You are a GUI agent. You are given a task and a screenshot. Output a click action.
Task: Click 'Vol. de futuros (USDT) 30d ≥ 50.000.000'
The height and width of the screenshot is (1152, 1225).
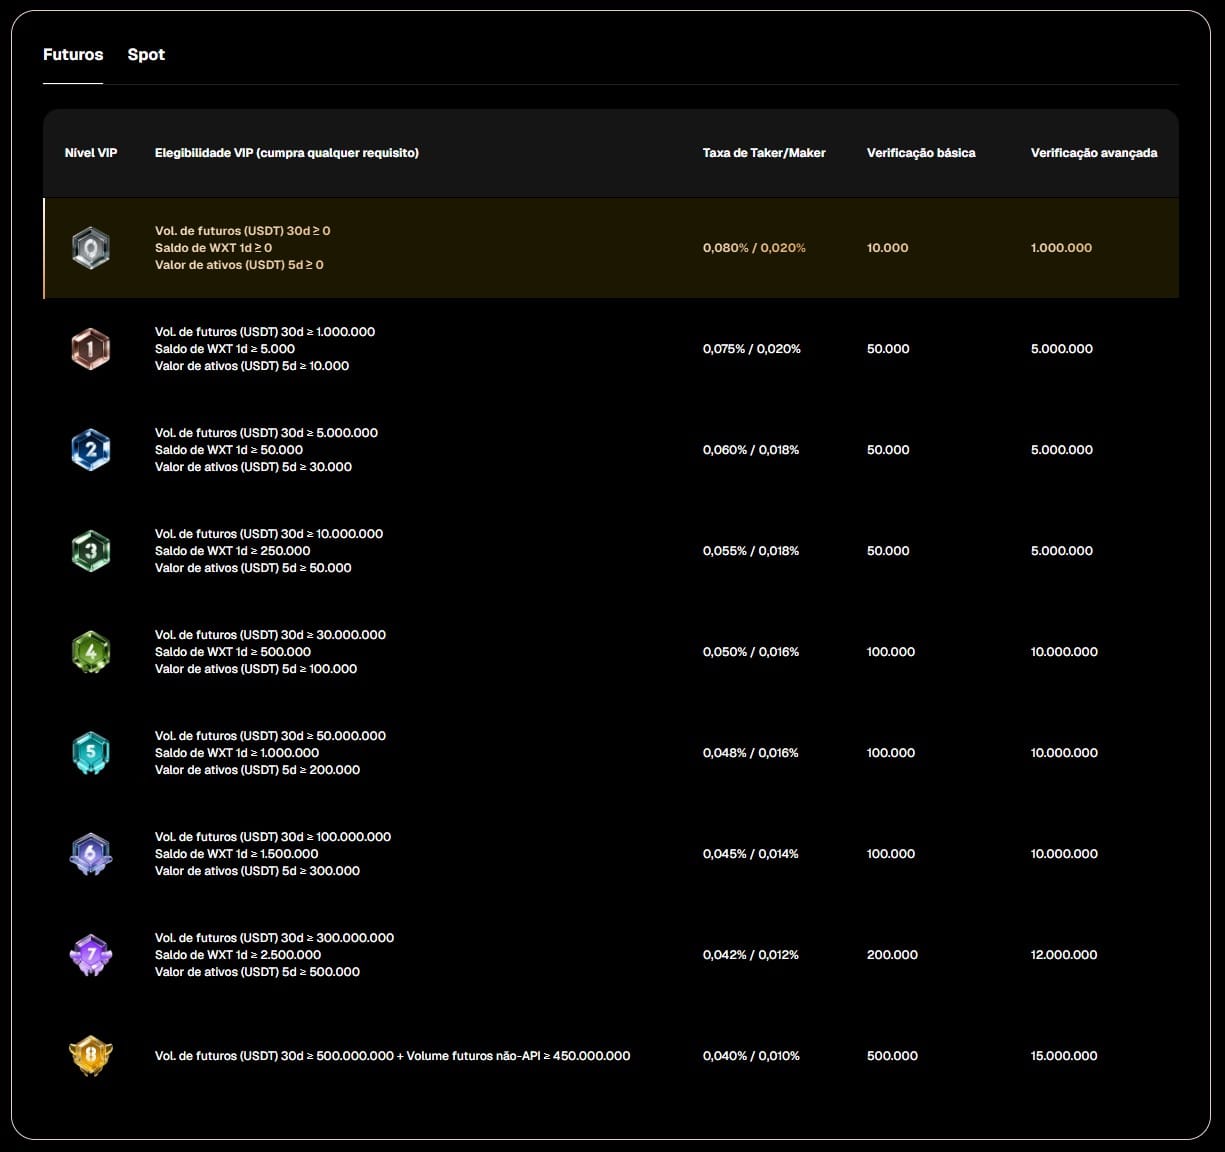click(271, 736)
